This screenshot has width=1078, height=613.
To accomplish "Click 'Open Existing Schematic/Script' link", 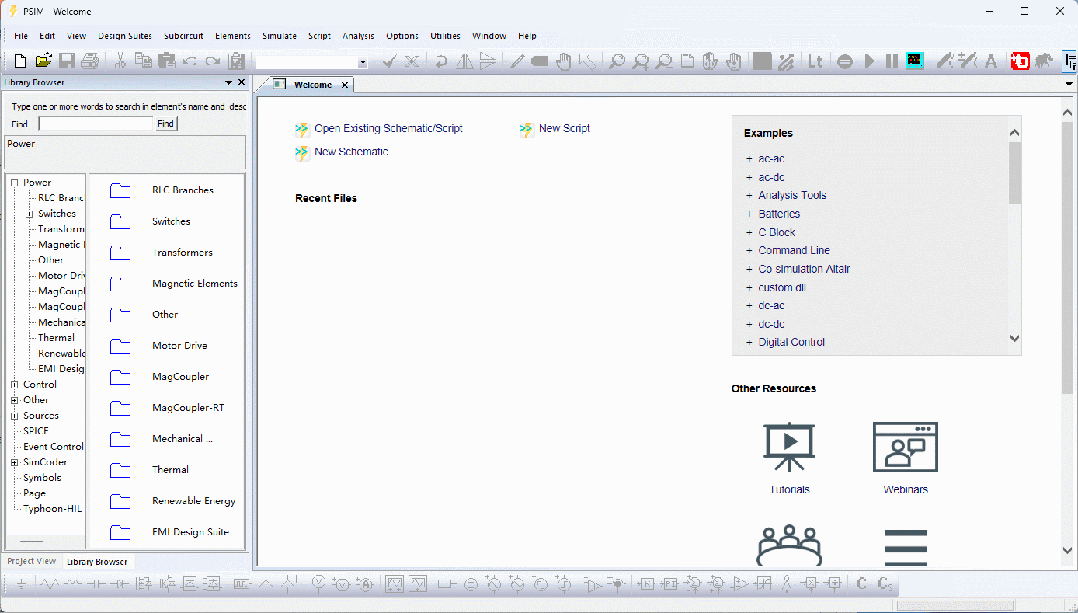I will 388,129.
